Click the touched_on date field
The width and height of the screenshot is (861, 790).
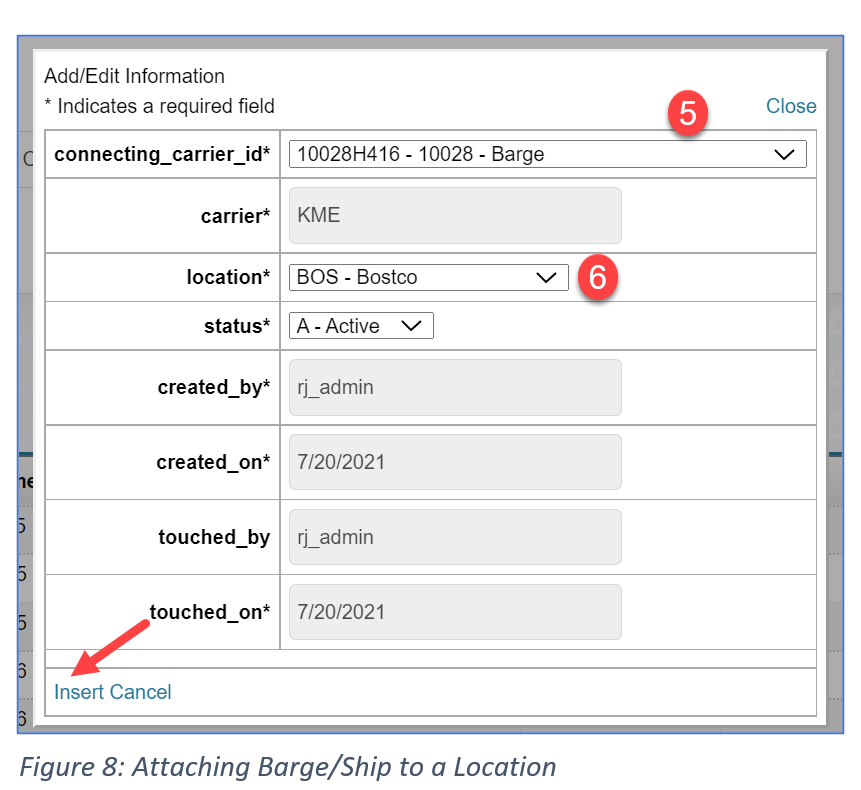[455, 612]
